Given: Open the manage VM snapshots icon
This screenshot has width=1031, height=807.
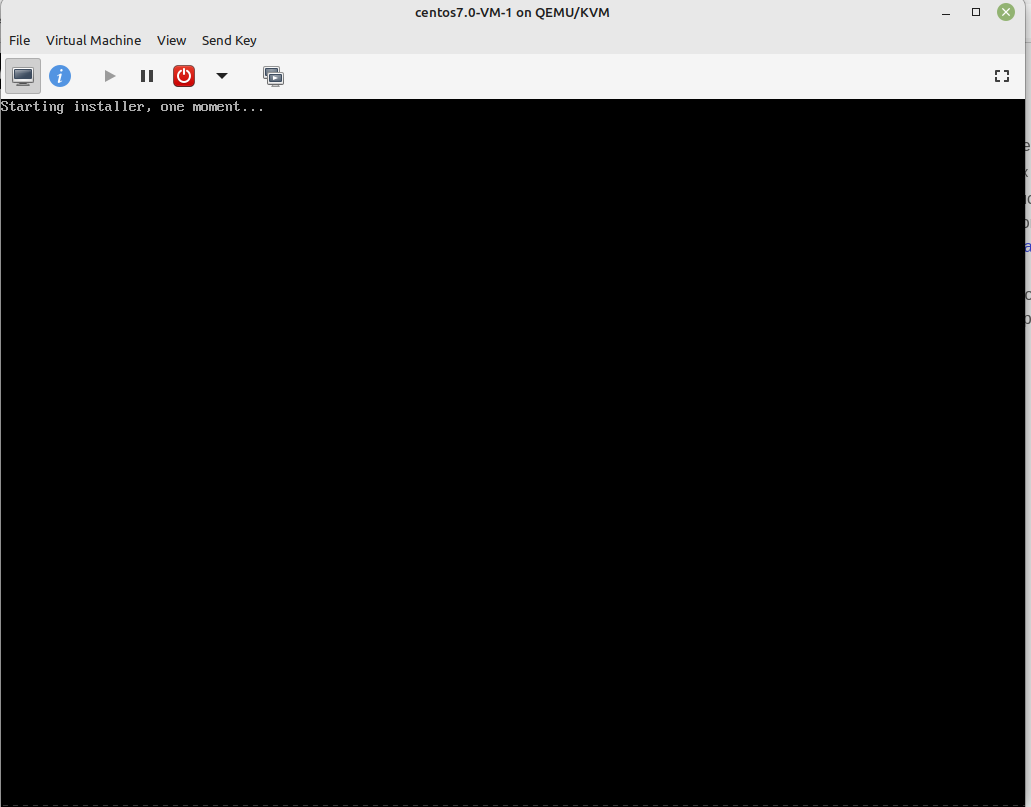Looking at the screenshot, I should 274,76.
